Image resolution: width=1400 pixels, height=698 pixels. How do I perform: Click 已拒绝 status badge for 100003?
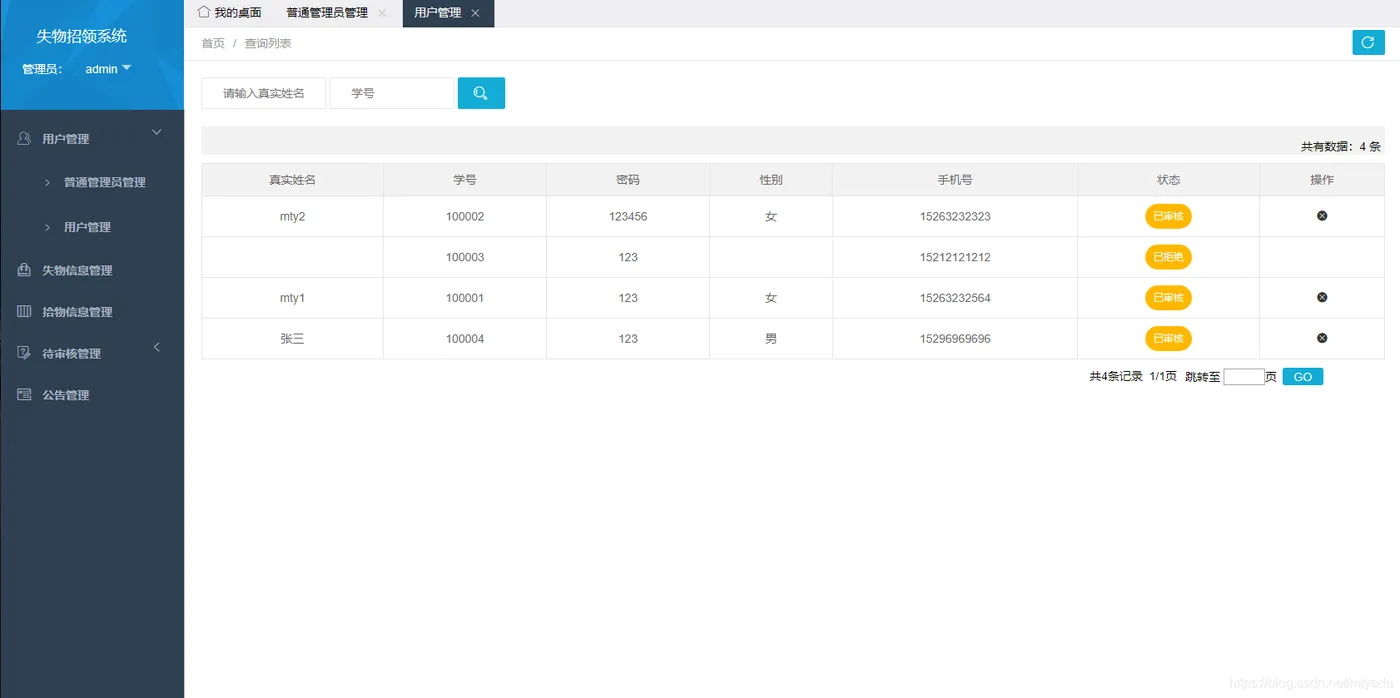(1168, 257)
